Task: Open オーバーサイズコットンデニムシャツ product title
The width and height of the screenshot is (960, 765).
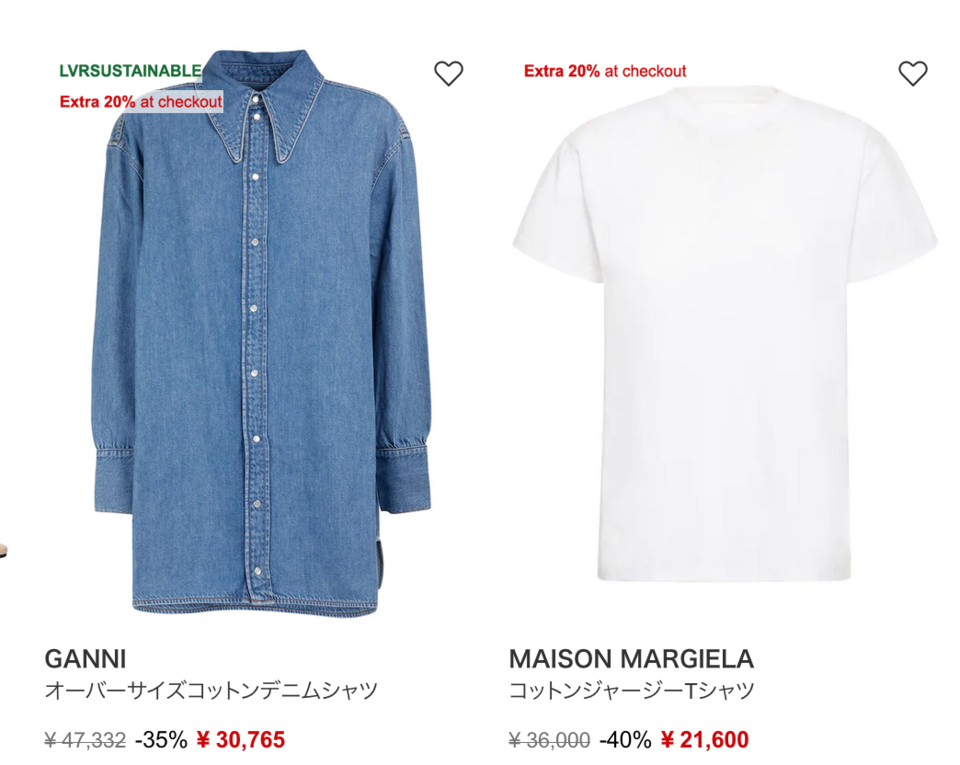Action: [x=211, y=690]
